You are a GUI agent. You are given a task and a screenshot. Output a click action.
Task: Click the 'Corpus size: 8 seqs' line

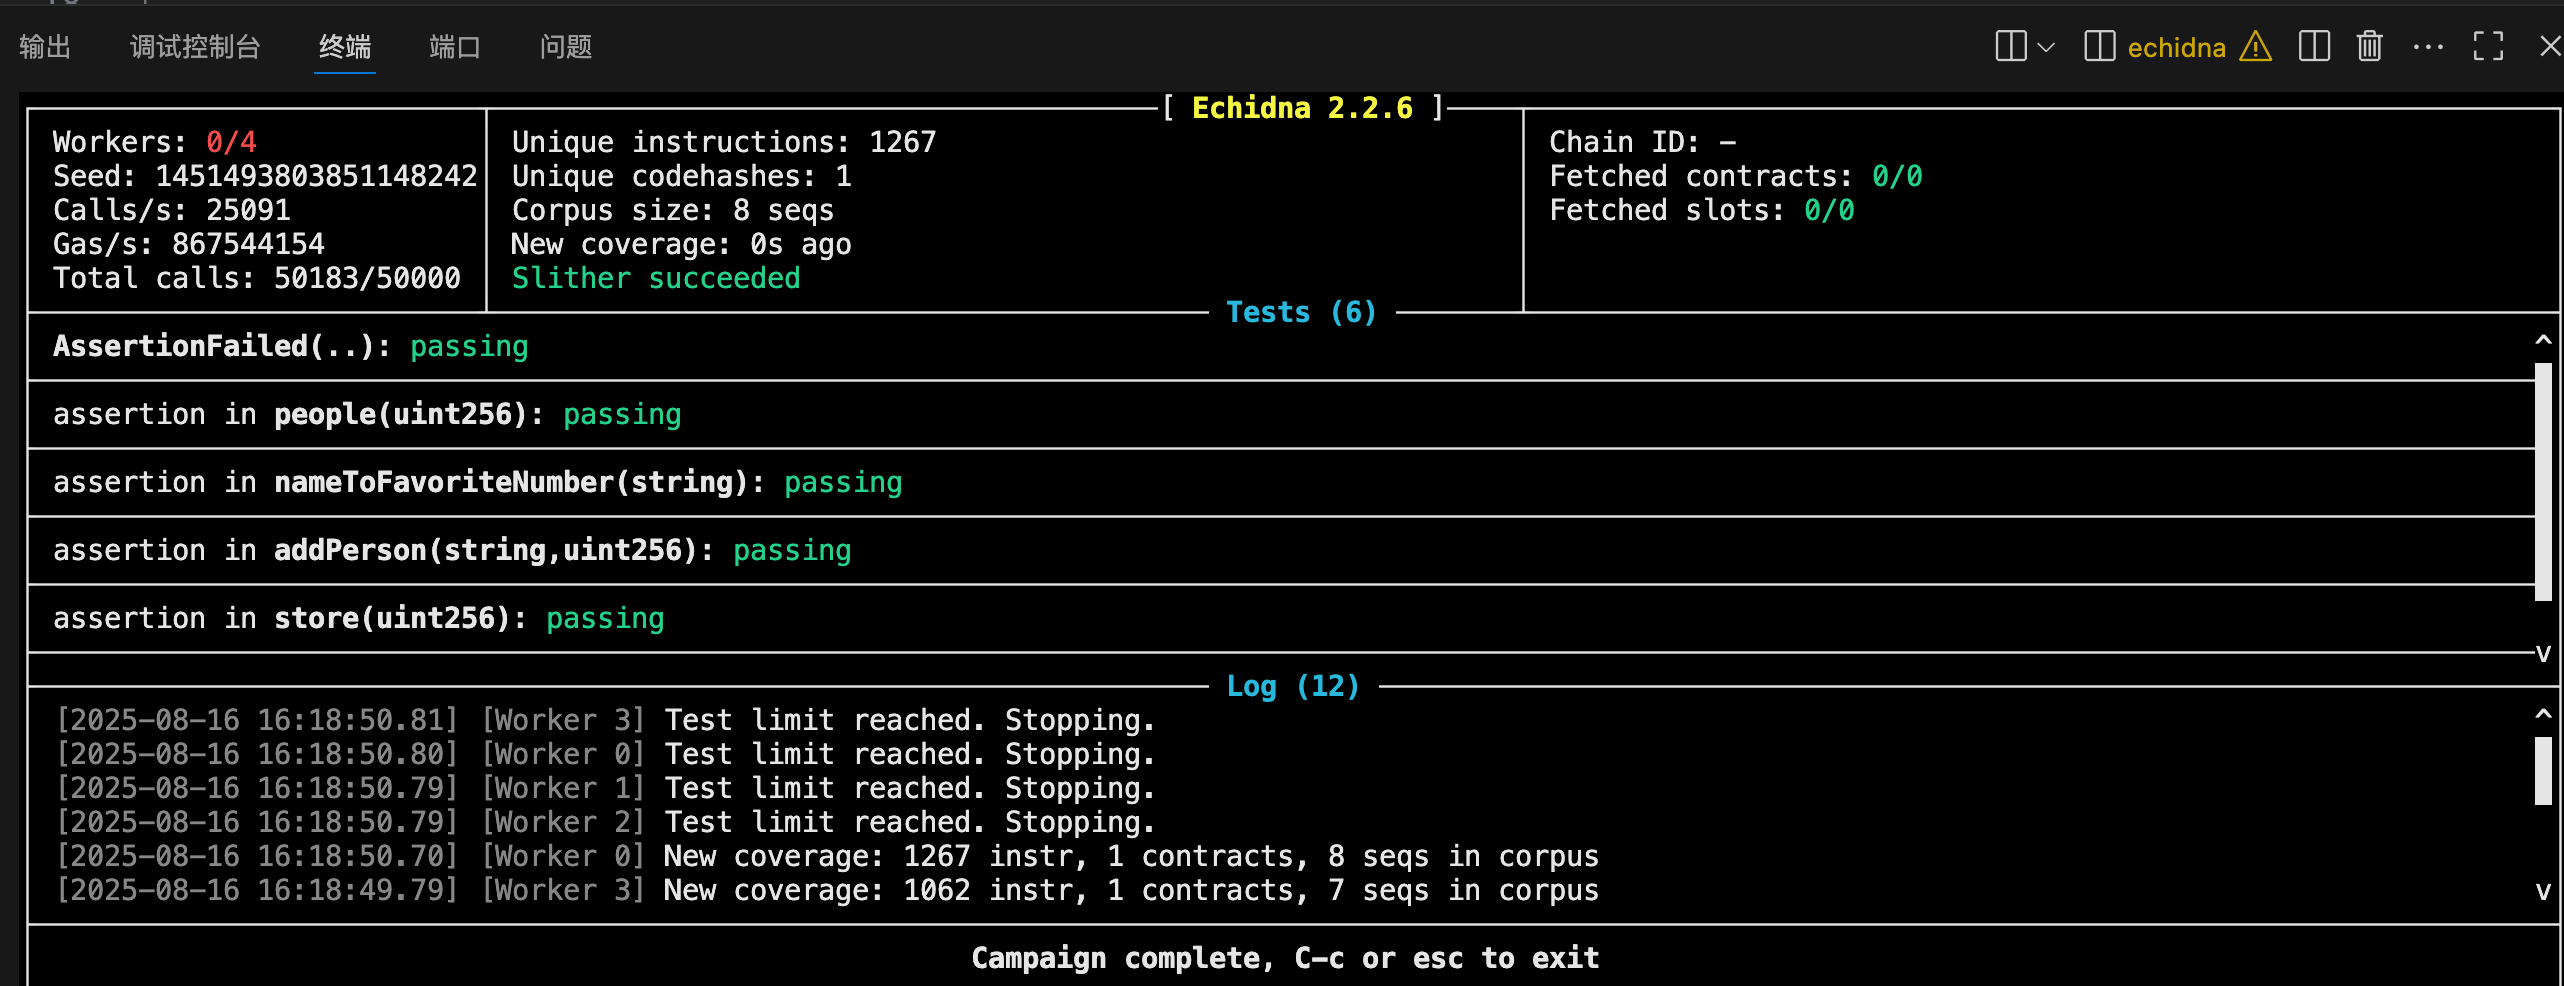(x=673, y=210)
